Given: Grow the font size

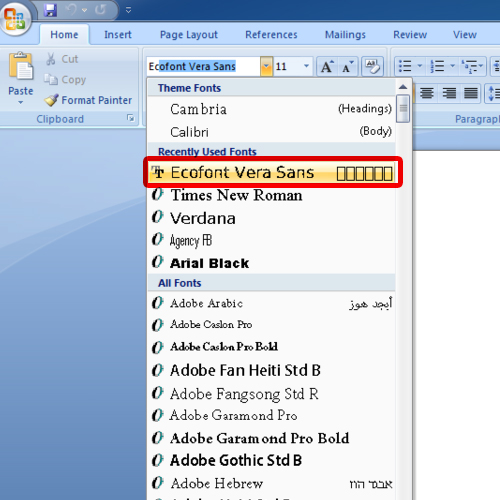Looking at the screenshot, I should [x=327, y=66].
